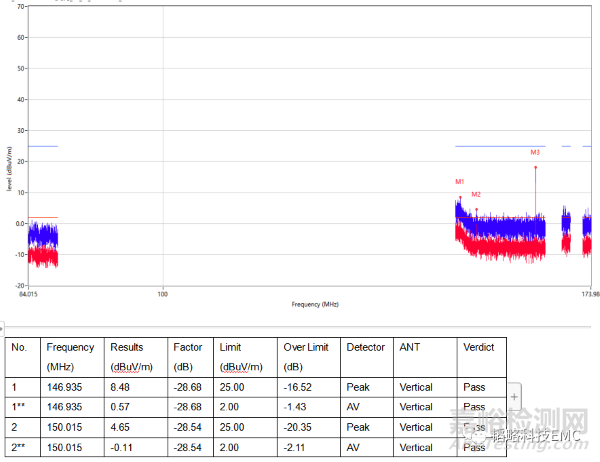Click the plus button beside the table
600x462 pixels.
[x=515, y=397]
